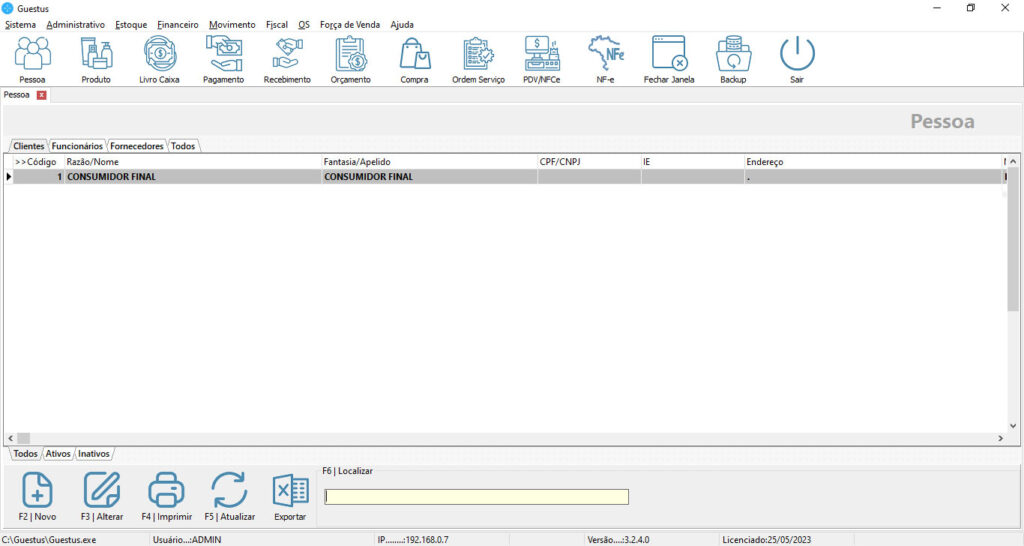Click the F6 Localizar search field
The height and width of the screenshot is (546, 1024).
(476, 497)
